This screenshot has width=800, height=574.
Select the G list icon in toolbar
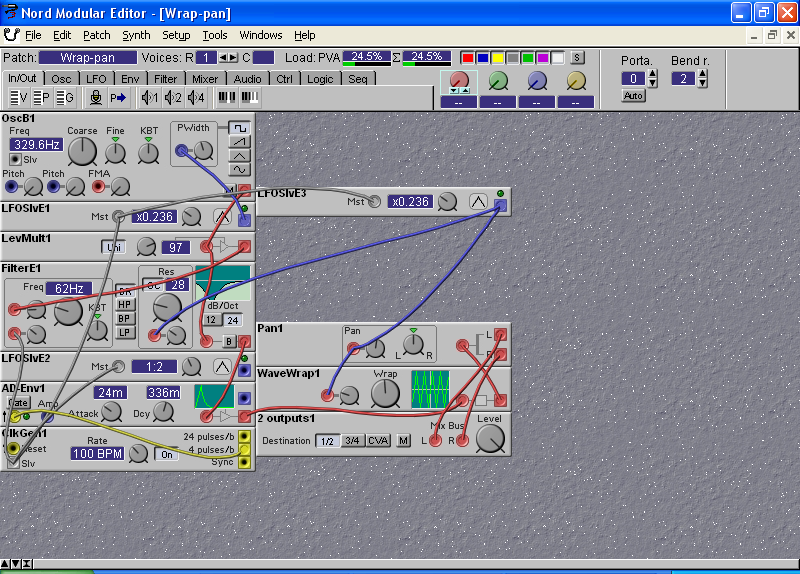64,97
